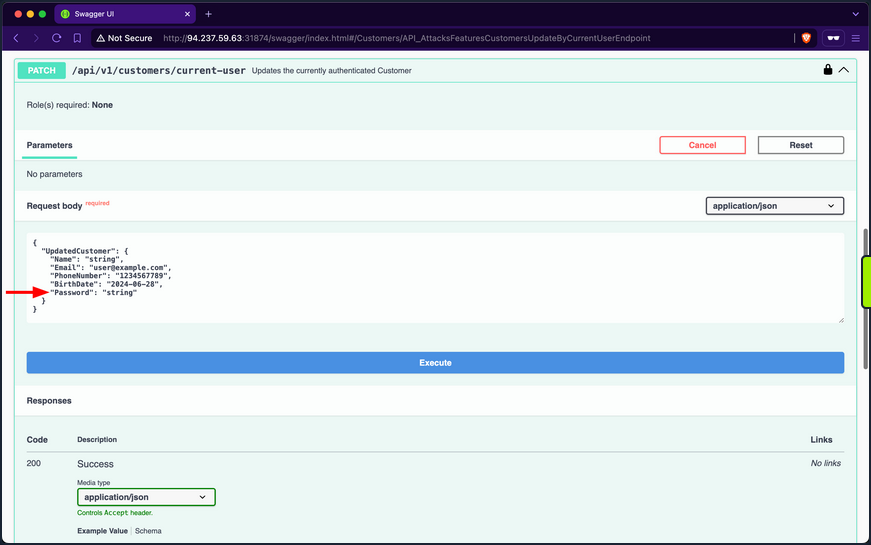Click the browser forward arrow
The width and height of the screenshot is (871, 545).
35,38
